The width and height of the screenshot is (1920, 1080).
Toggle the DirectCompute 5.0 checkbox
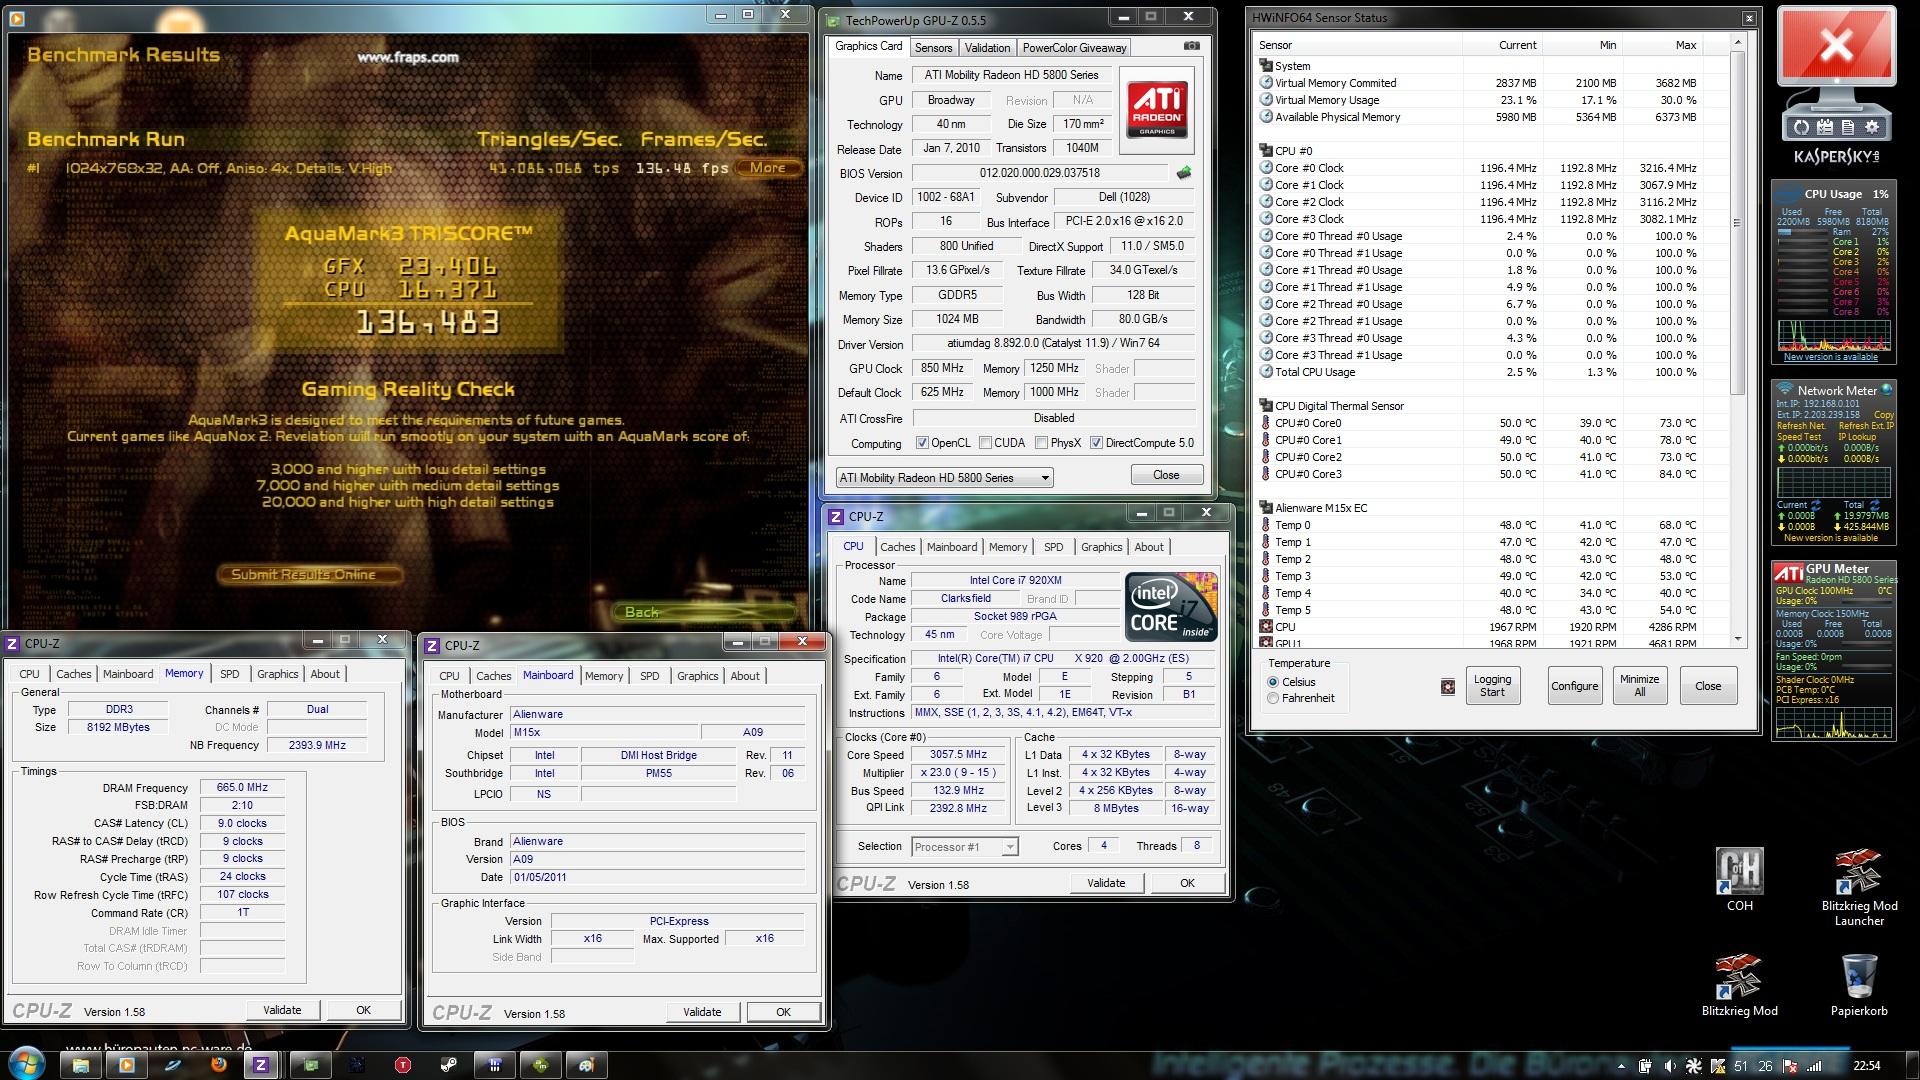tap(1096, 443)
